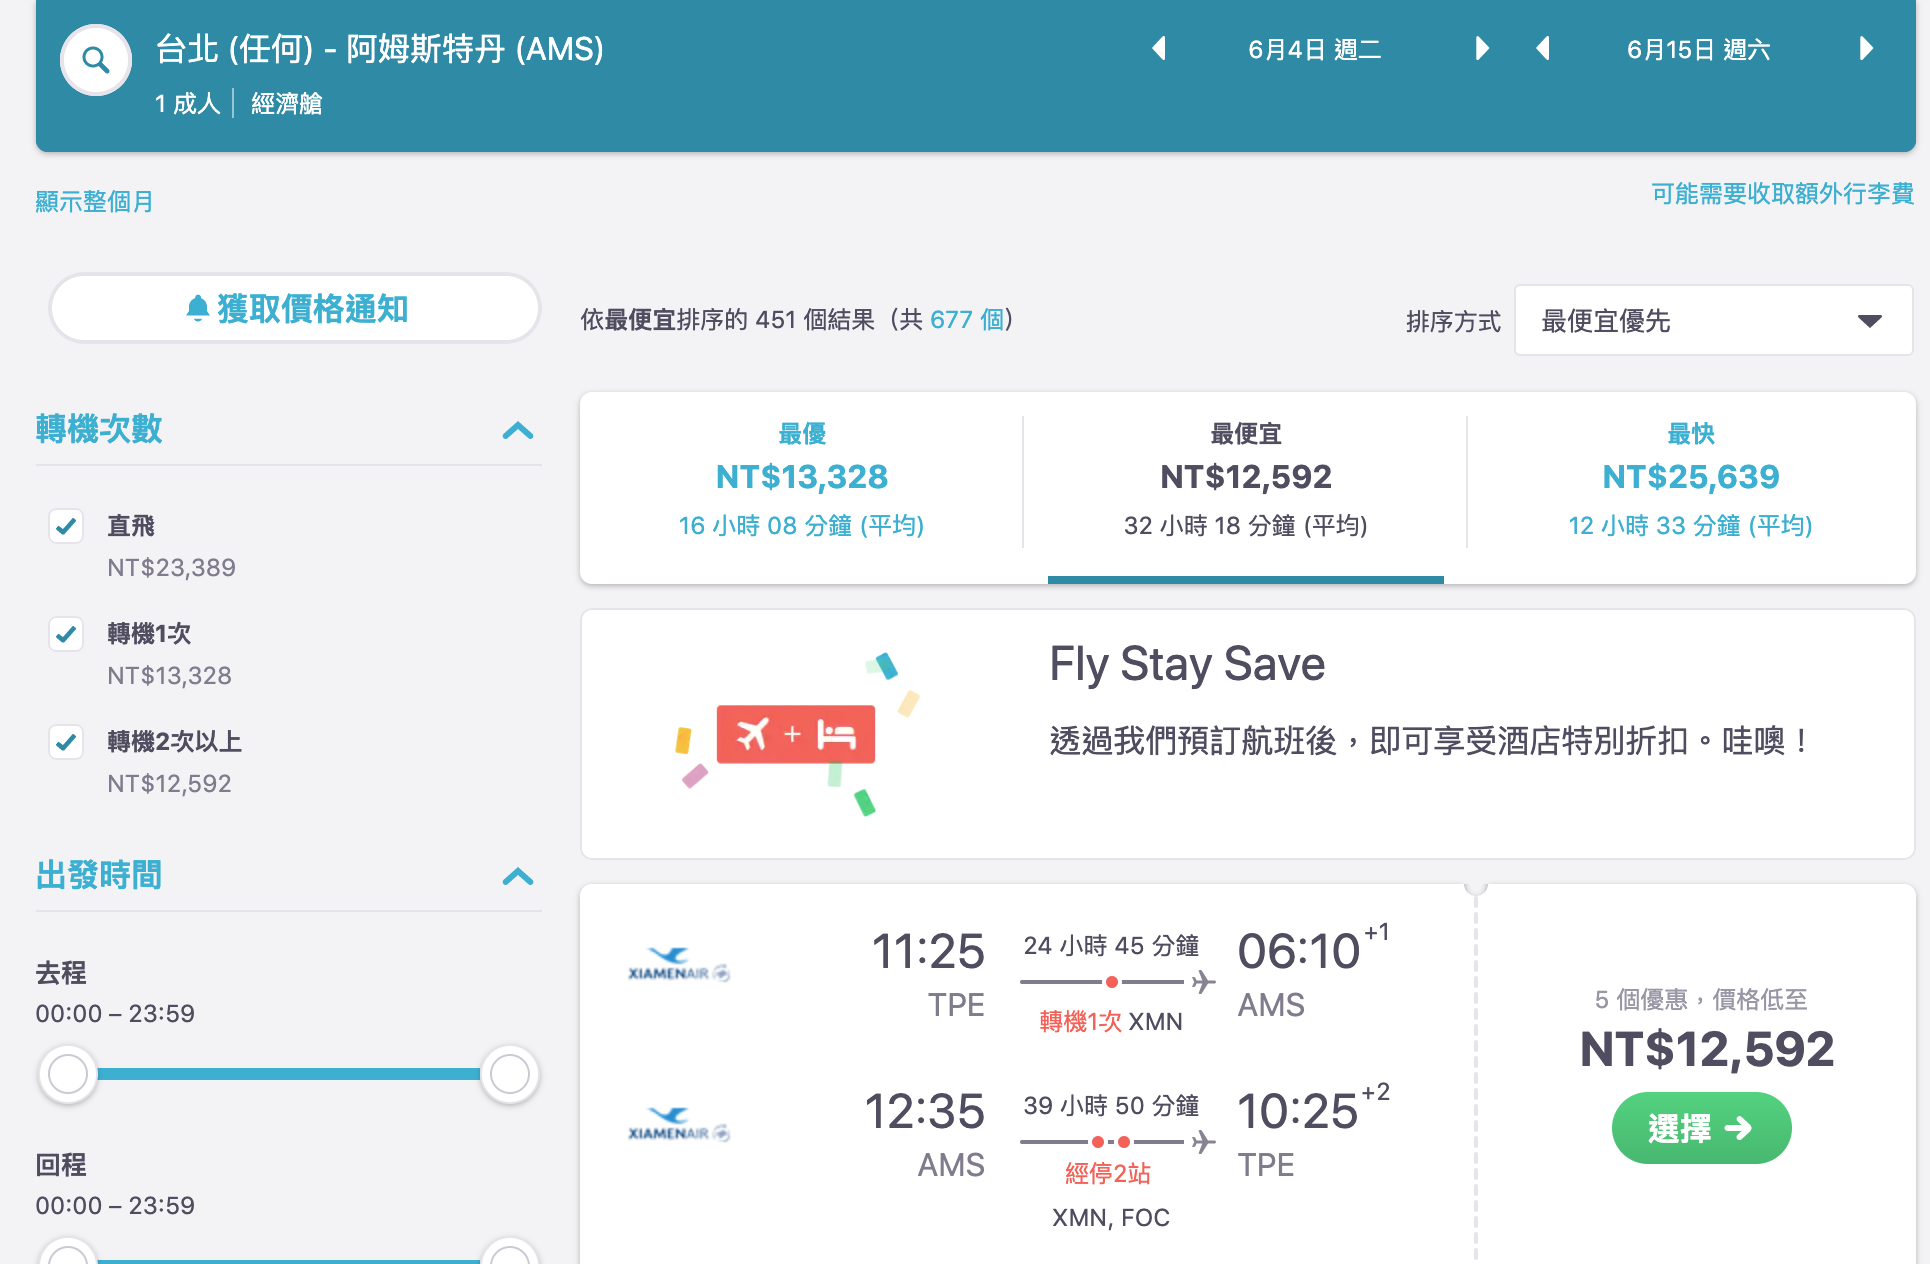Go to previous departure date arrow
1930x1264 pixels.
[1159, 48]
